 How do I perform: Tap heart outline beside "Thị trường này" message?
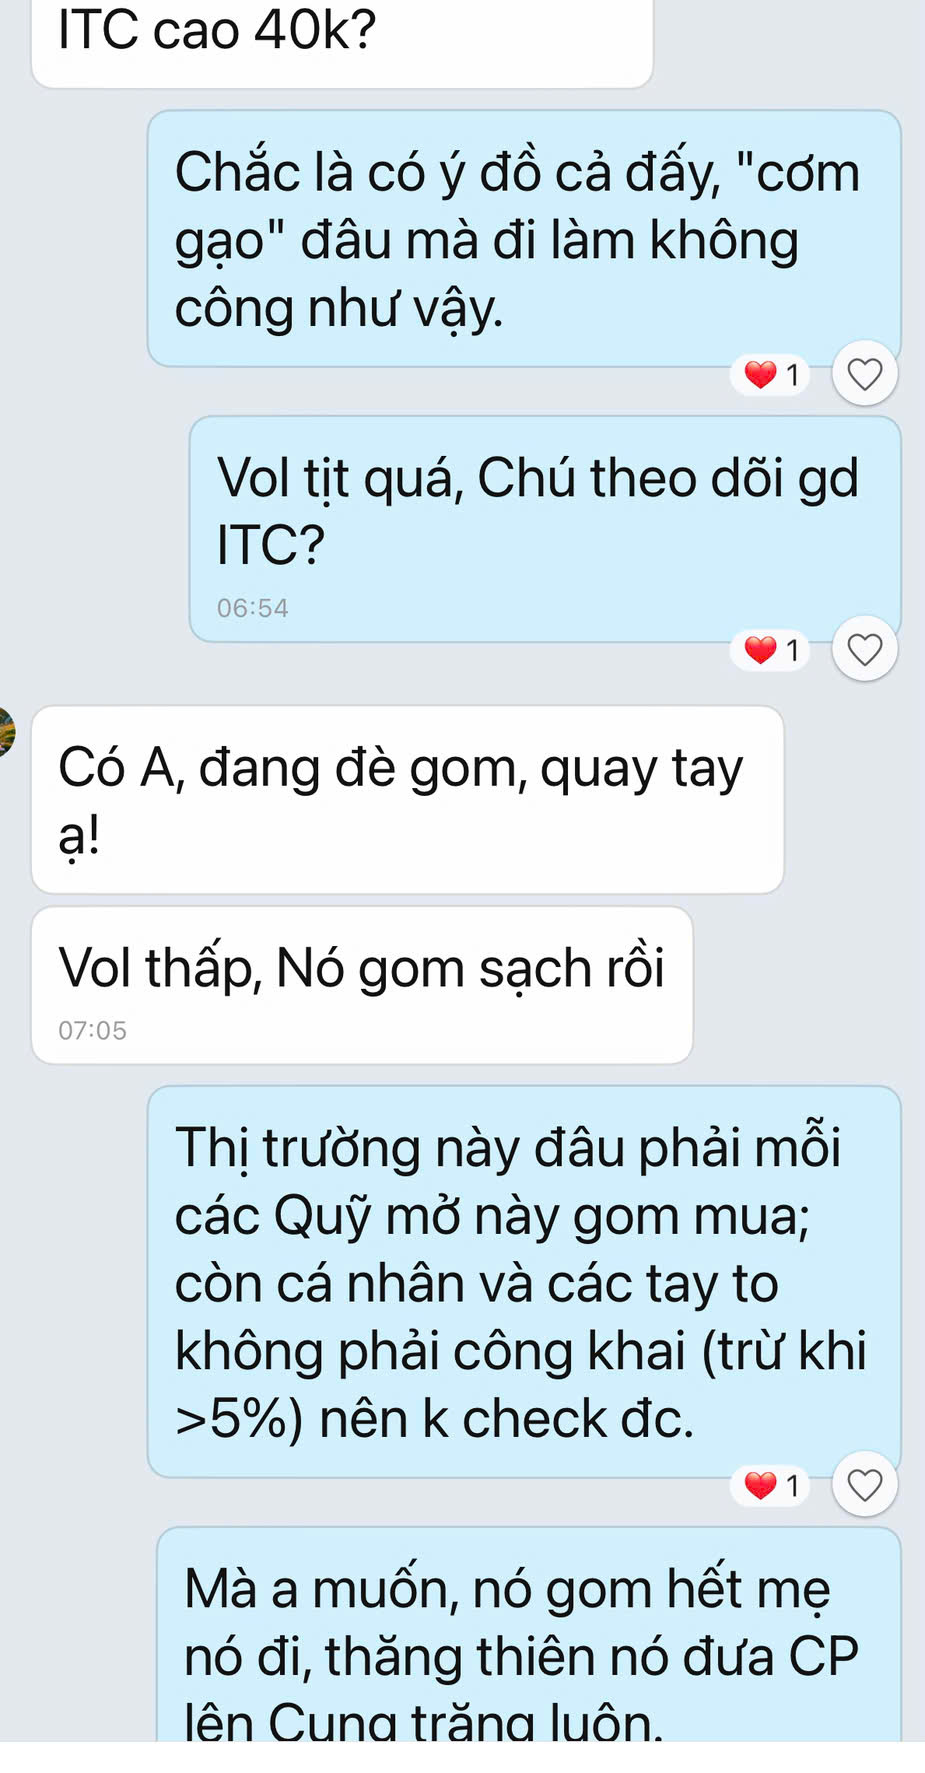click(x=864, y=1484)
